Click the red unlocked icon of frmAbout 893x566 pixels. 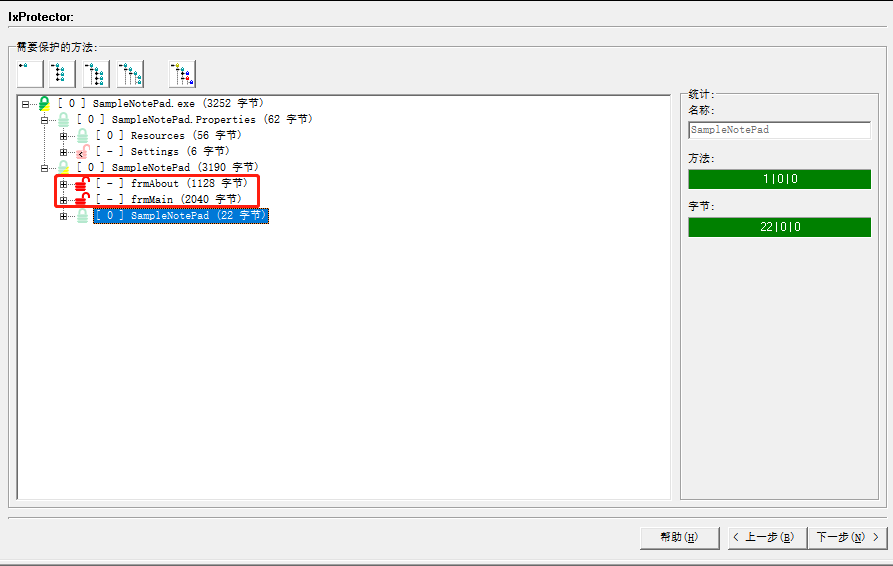point(83,183)
